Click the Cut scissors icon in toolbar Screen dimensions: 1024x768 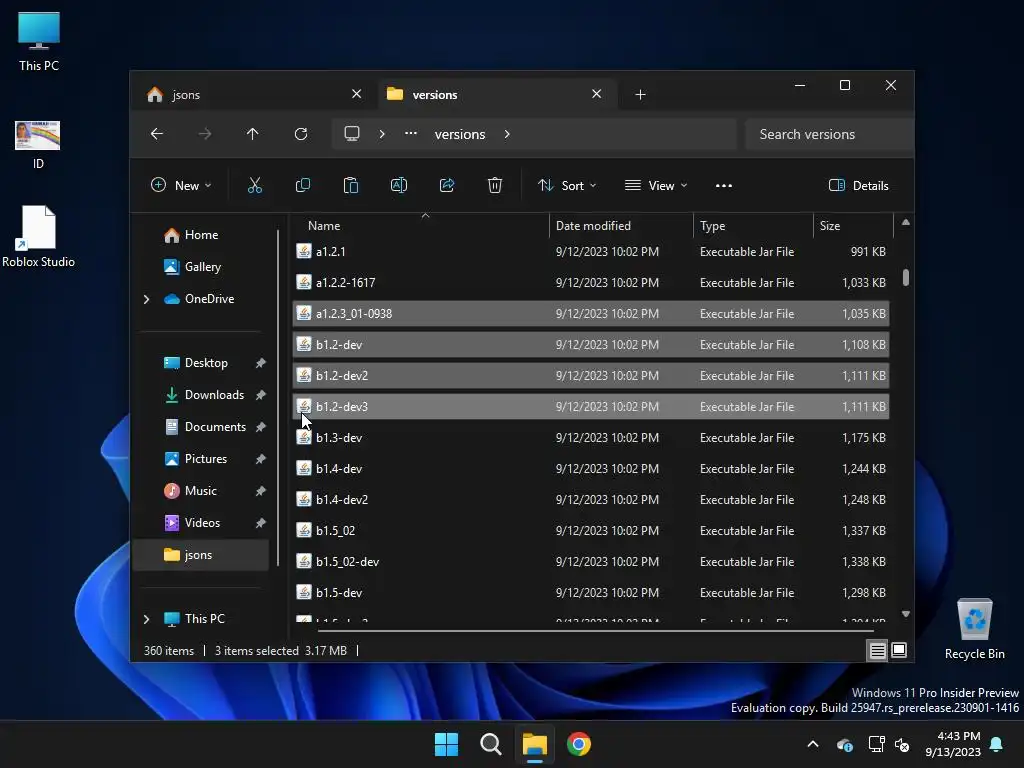(x=255, y=185)
